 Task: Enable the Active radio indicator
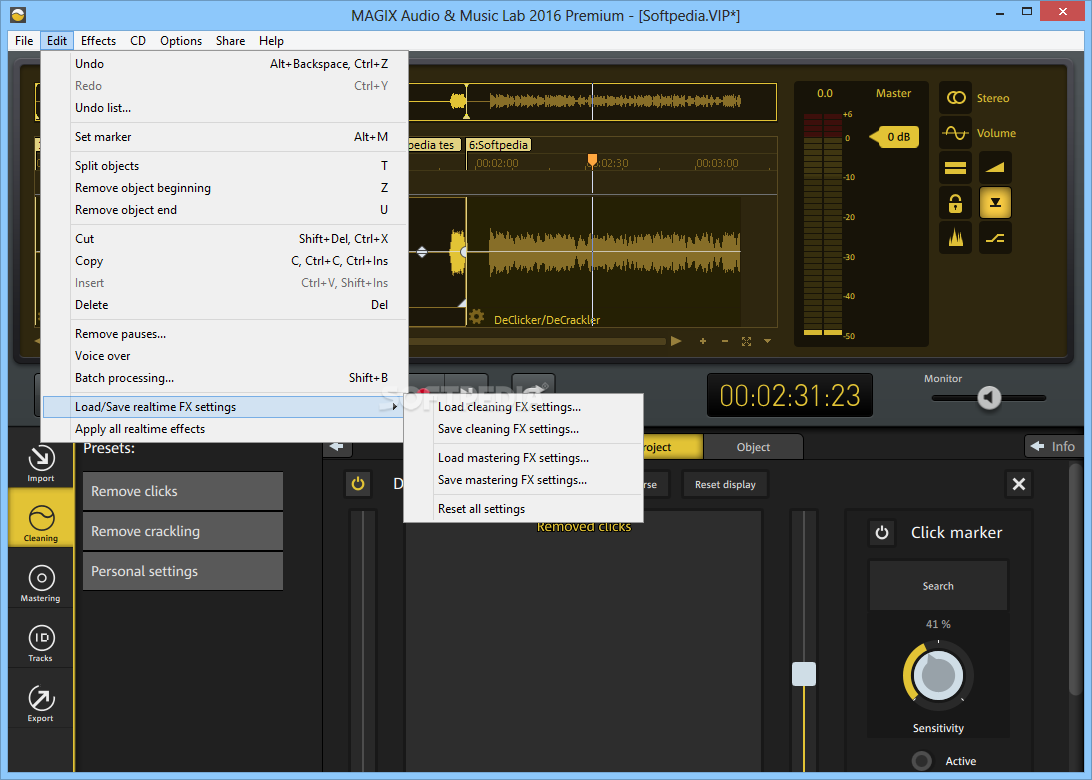[x=921, y=760]
